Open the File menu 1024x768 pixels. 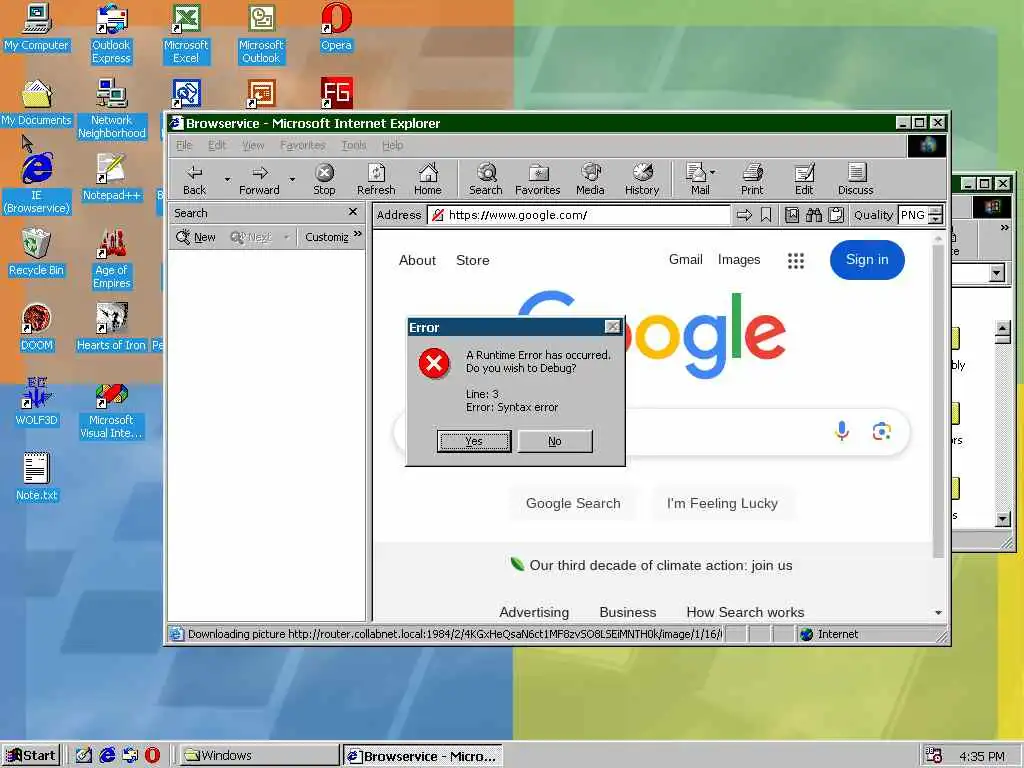[184, 145]
